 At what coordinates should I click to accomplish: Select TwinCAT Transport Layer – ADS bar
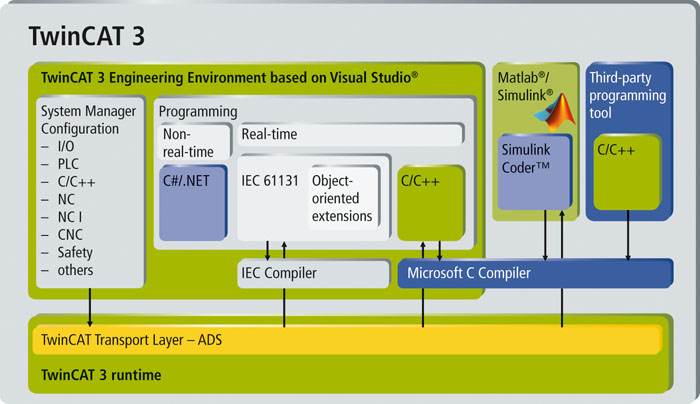(347, 340)
